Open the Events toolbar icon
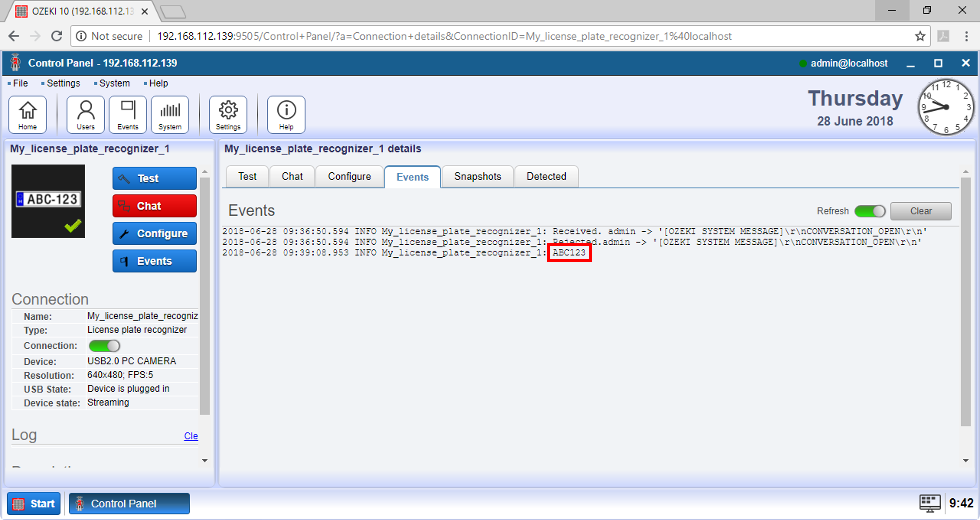The width and height of the screenshot is (980, 520). (x=128, y=114)
